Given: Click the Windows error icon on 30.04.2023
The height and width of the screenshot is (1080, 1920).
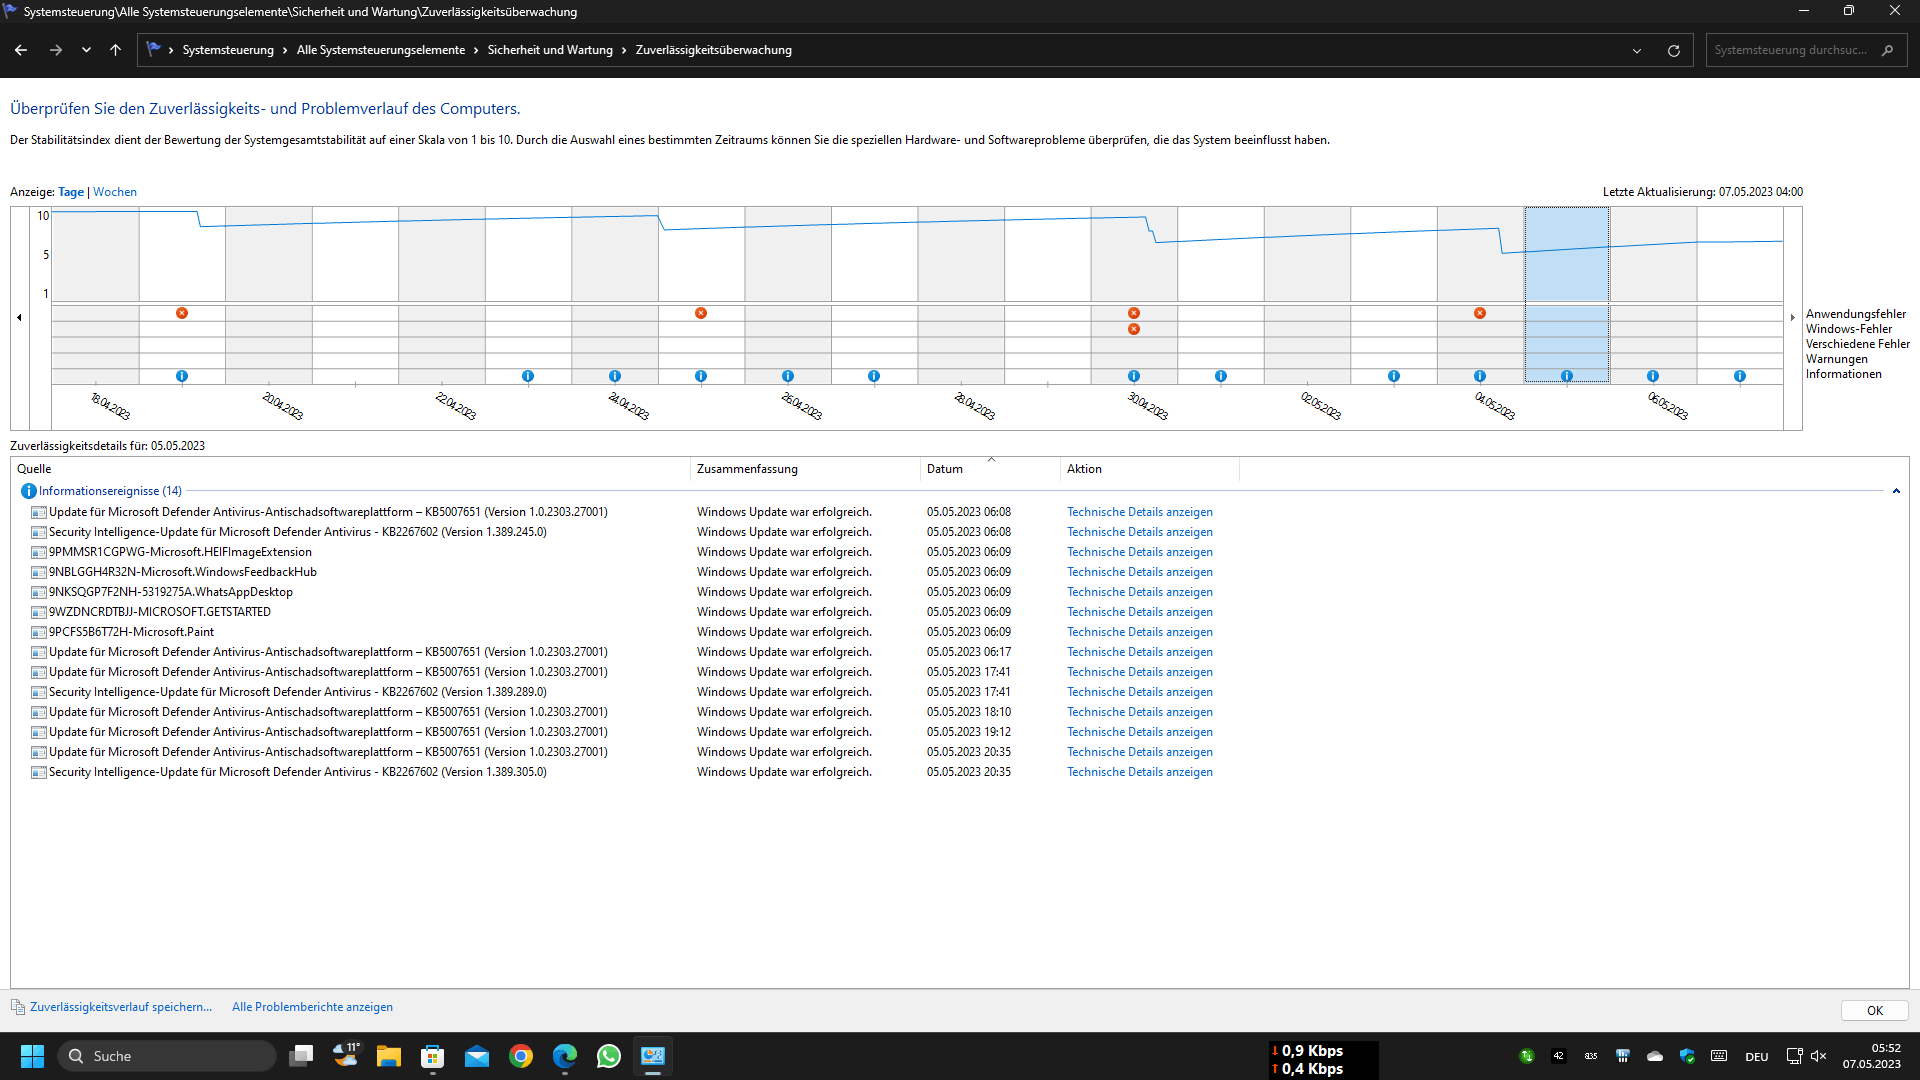Looking at the screenshot, I should coord(1134,329).
